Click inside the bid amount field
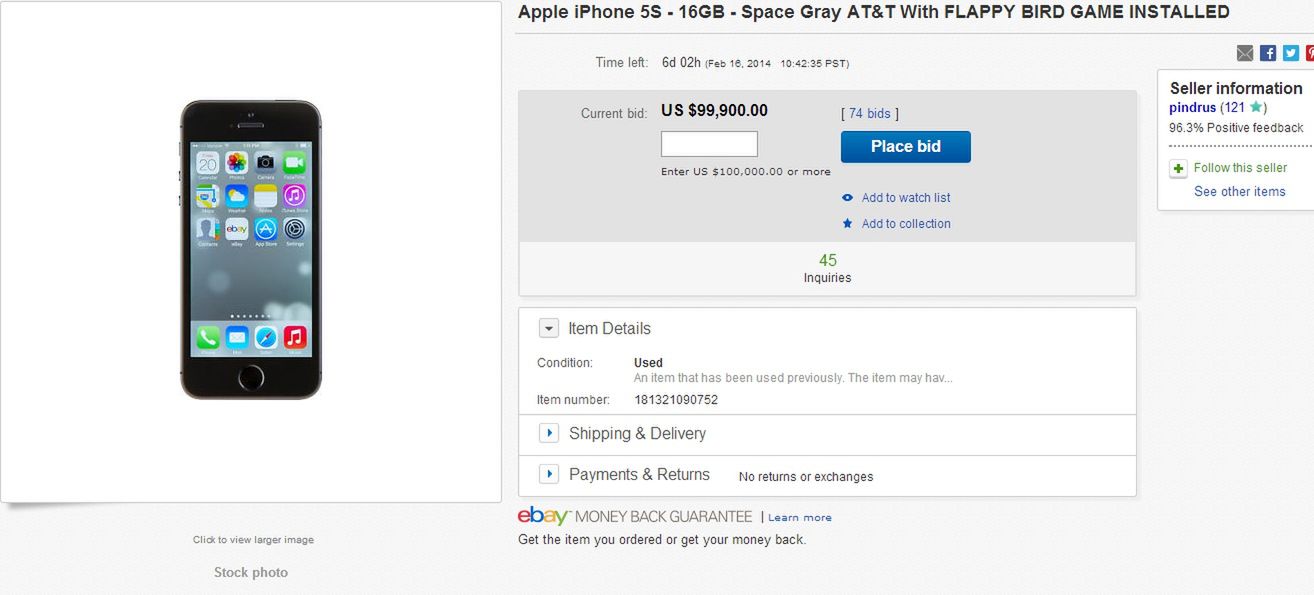Screen dimensions: 1314x595 [x=709, y=143]
